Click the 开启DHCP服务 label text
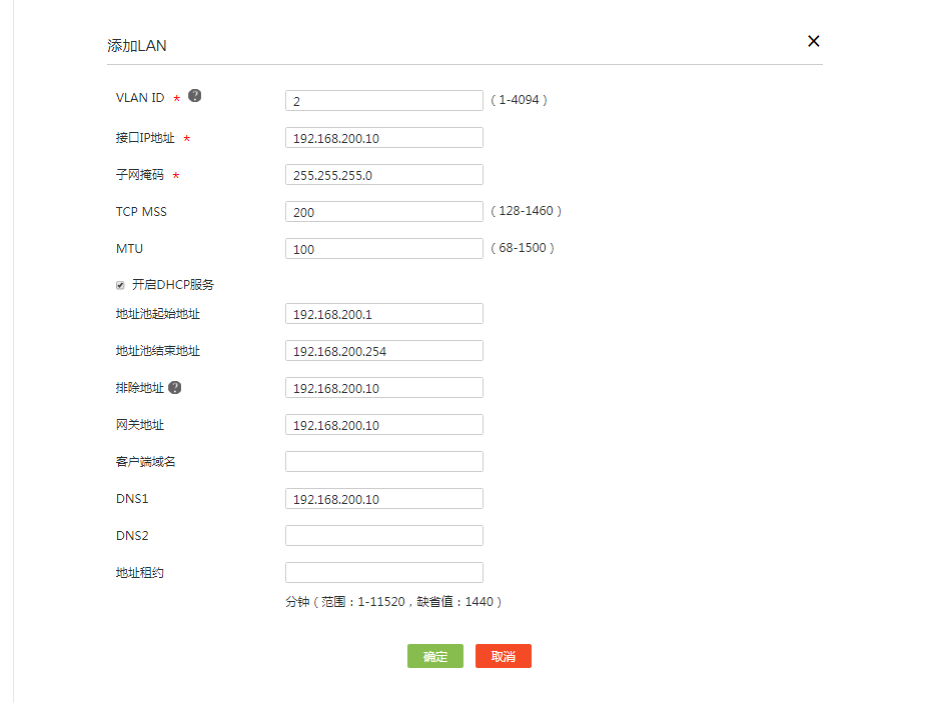This screenshot has height=703, width=933. [173, 285]
